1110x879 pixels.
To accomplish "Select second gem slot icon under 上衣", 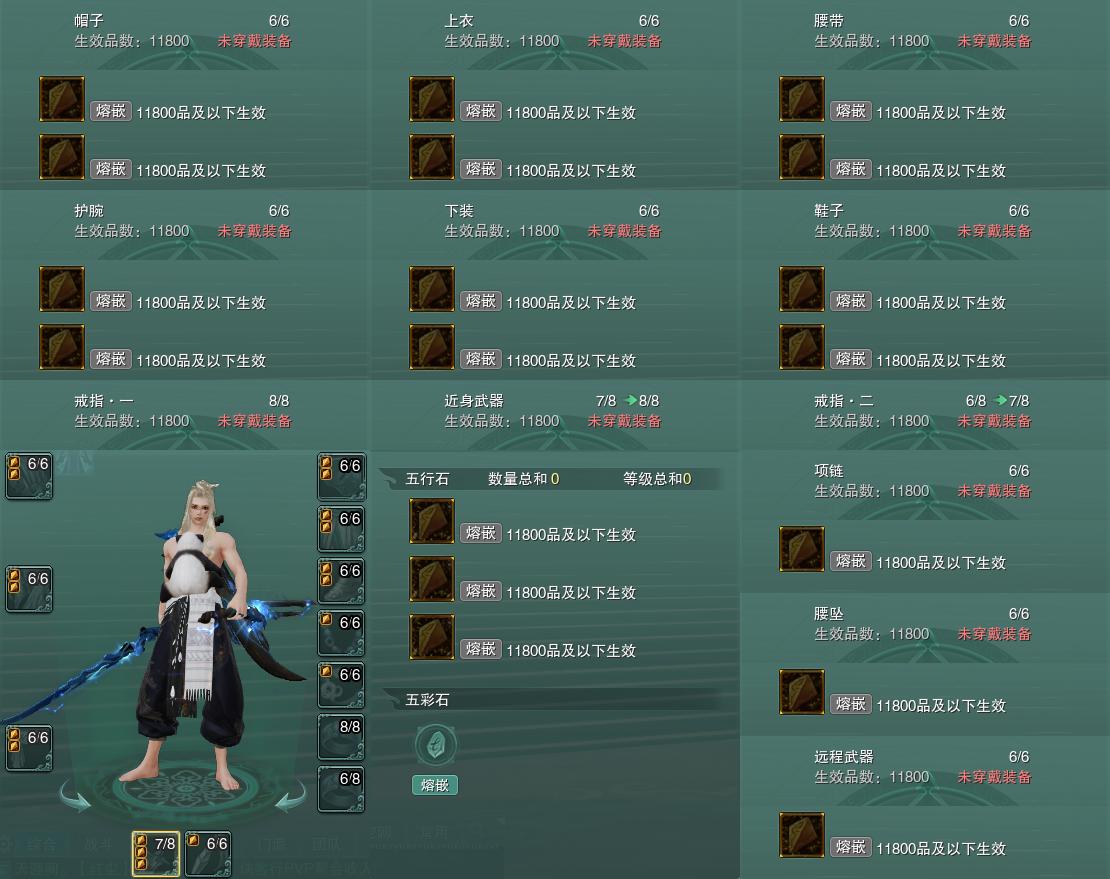I will 432,157.
